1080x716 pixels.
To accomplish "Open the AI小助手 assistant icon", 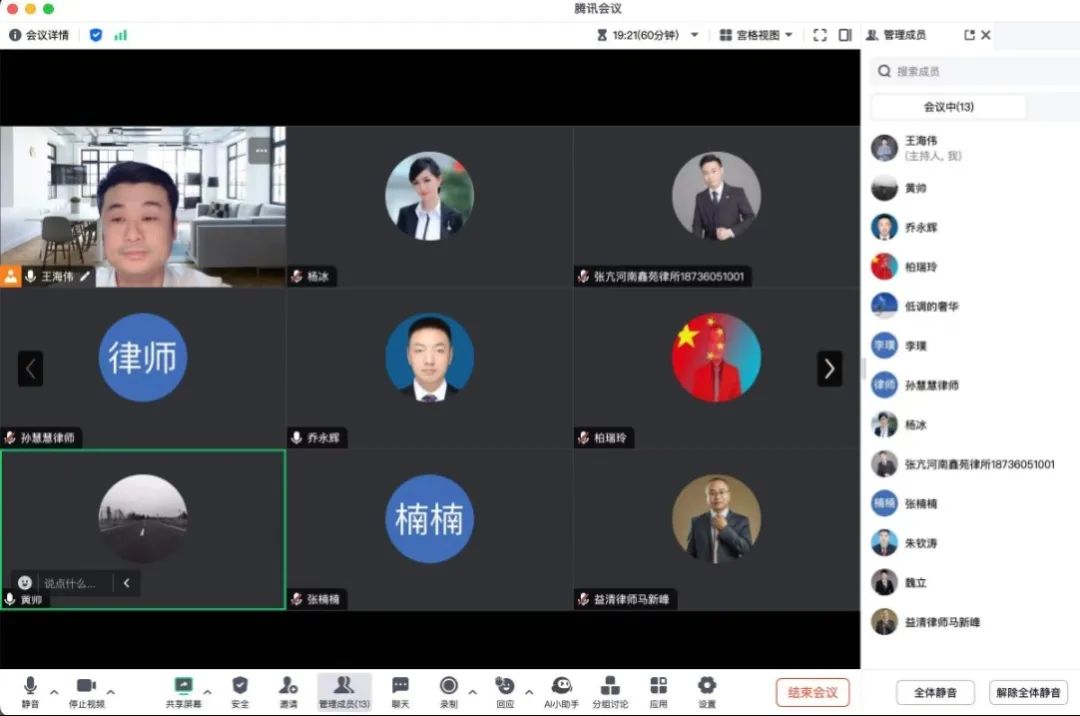I will (x=561, y=686).
